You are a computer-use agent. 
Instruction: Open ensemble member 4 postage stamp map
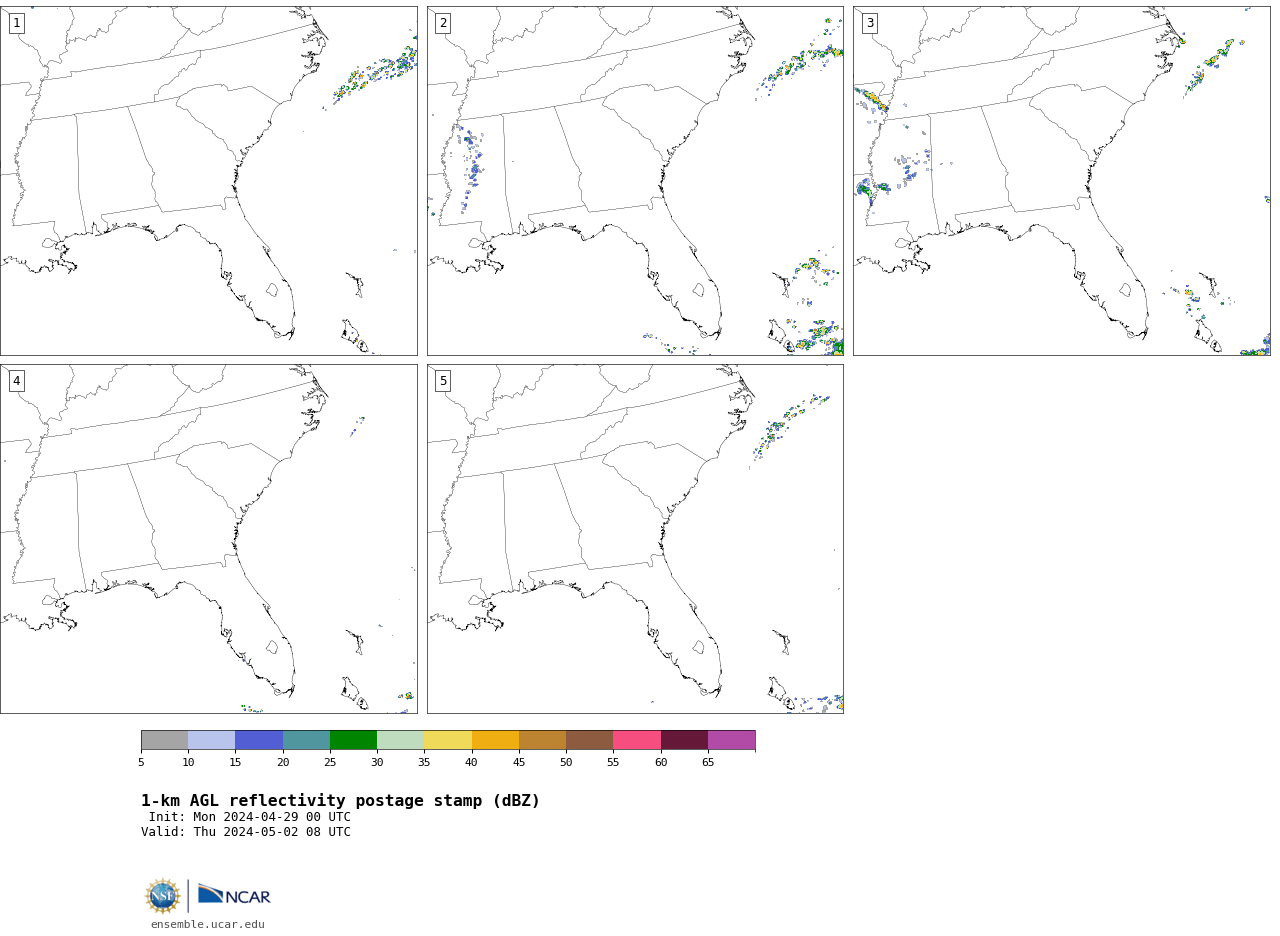[x=209, y=539]
